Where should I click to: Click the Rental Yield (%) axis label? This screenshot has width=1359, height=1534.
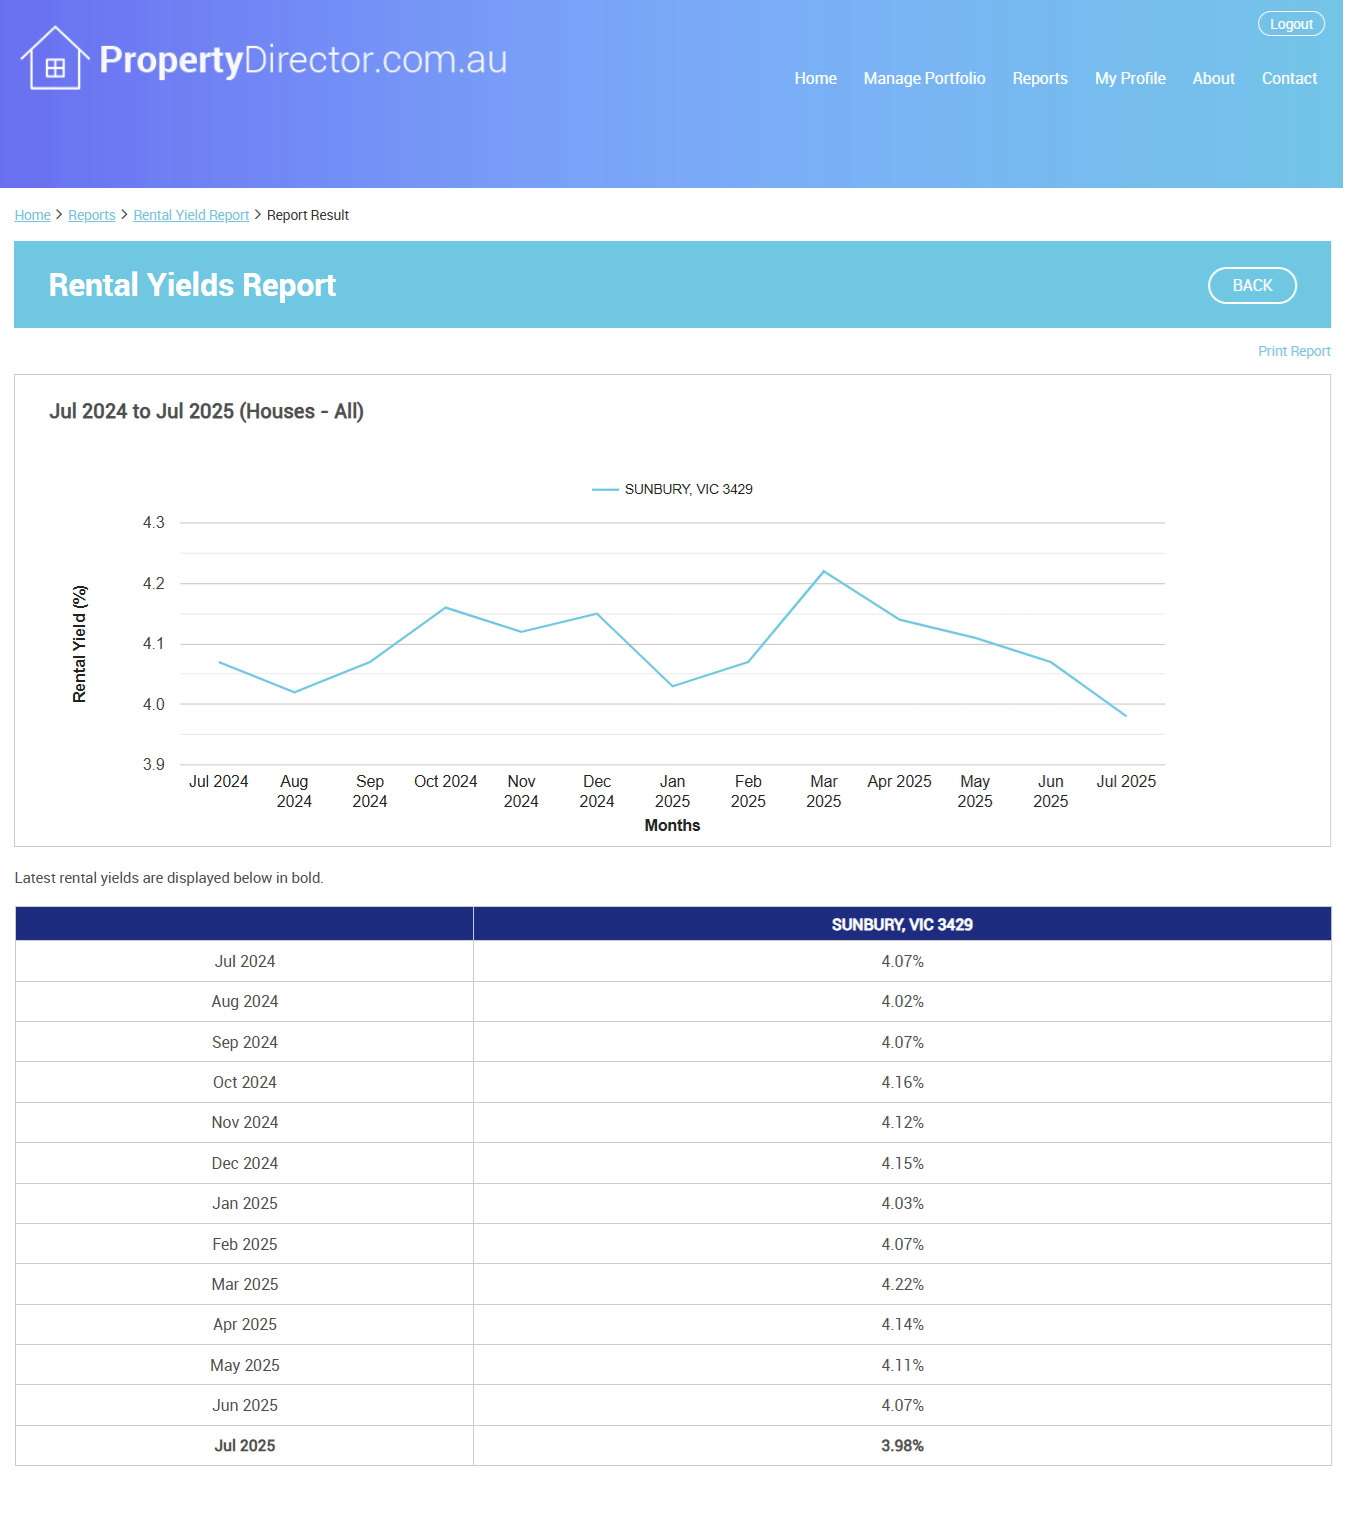(80, 644)
